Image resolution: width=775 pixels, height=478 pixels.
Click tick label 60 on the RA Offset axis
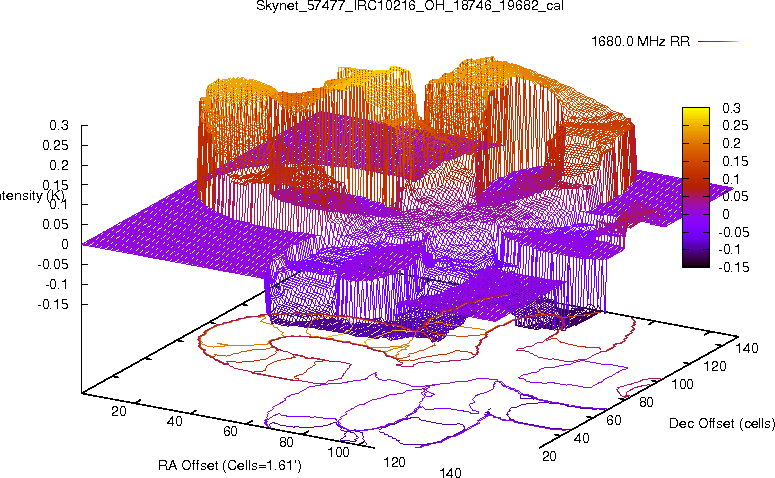click(x=230, y=432)
